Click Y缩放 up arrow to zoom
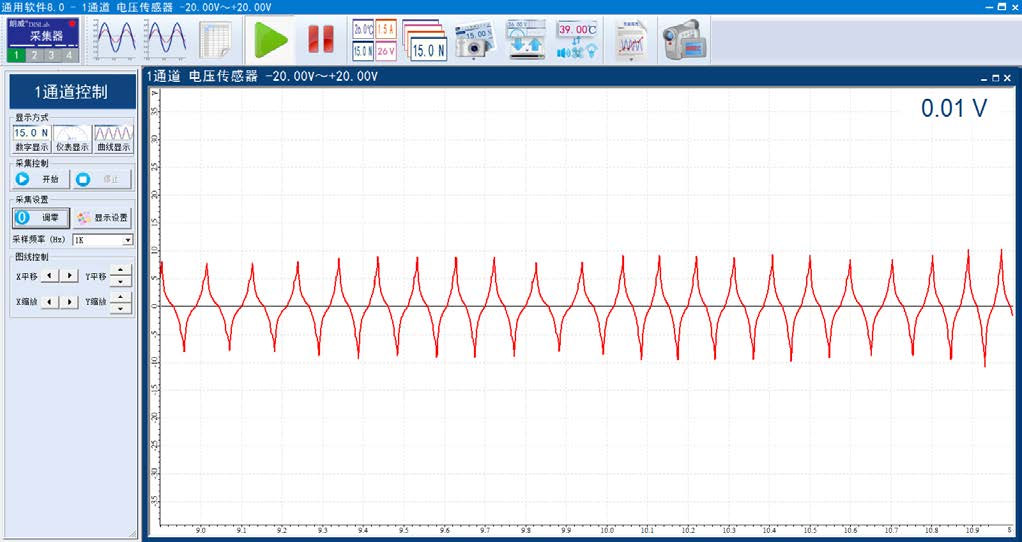 [x=120, y=296]
